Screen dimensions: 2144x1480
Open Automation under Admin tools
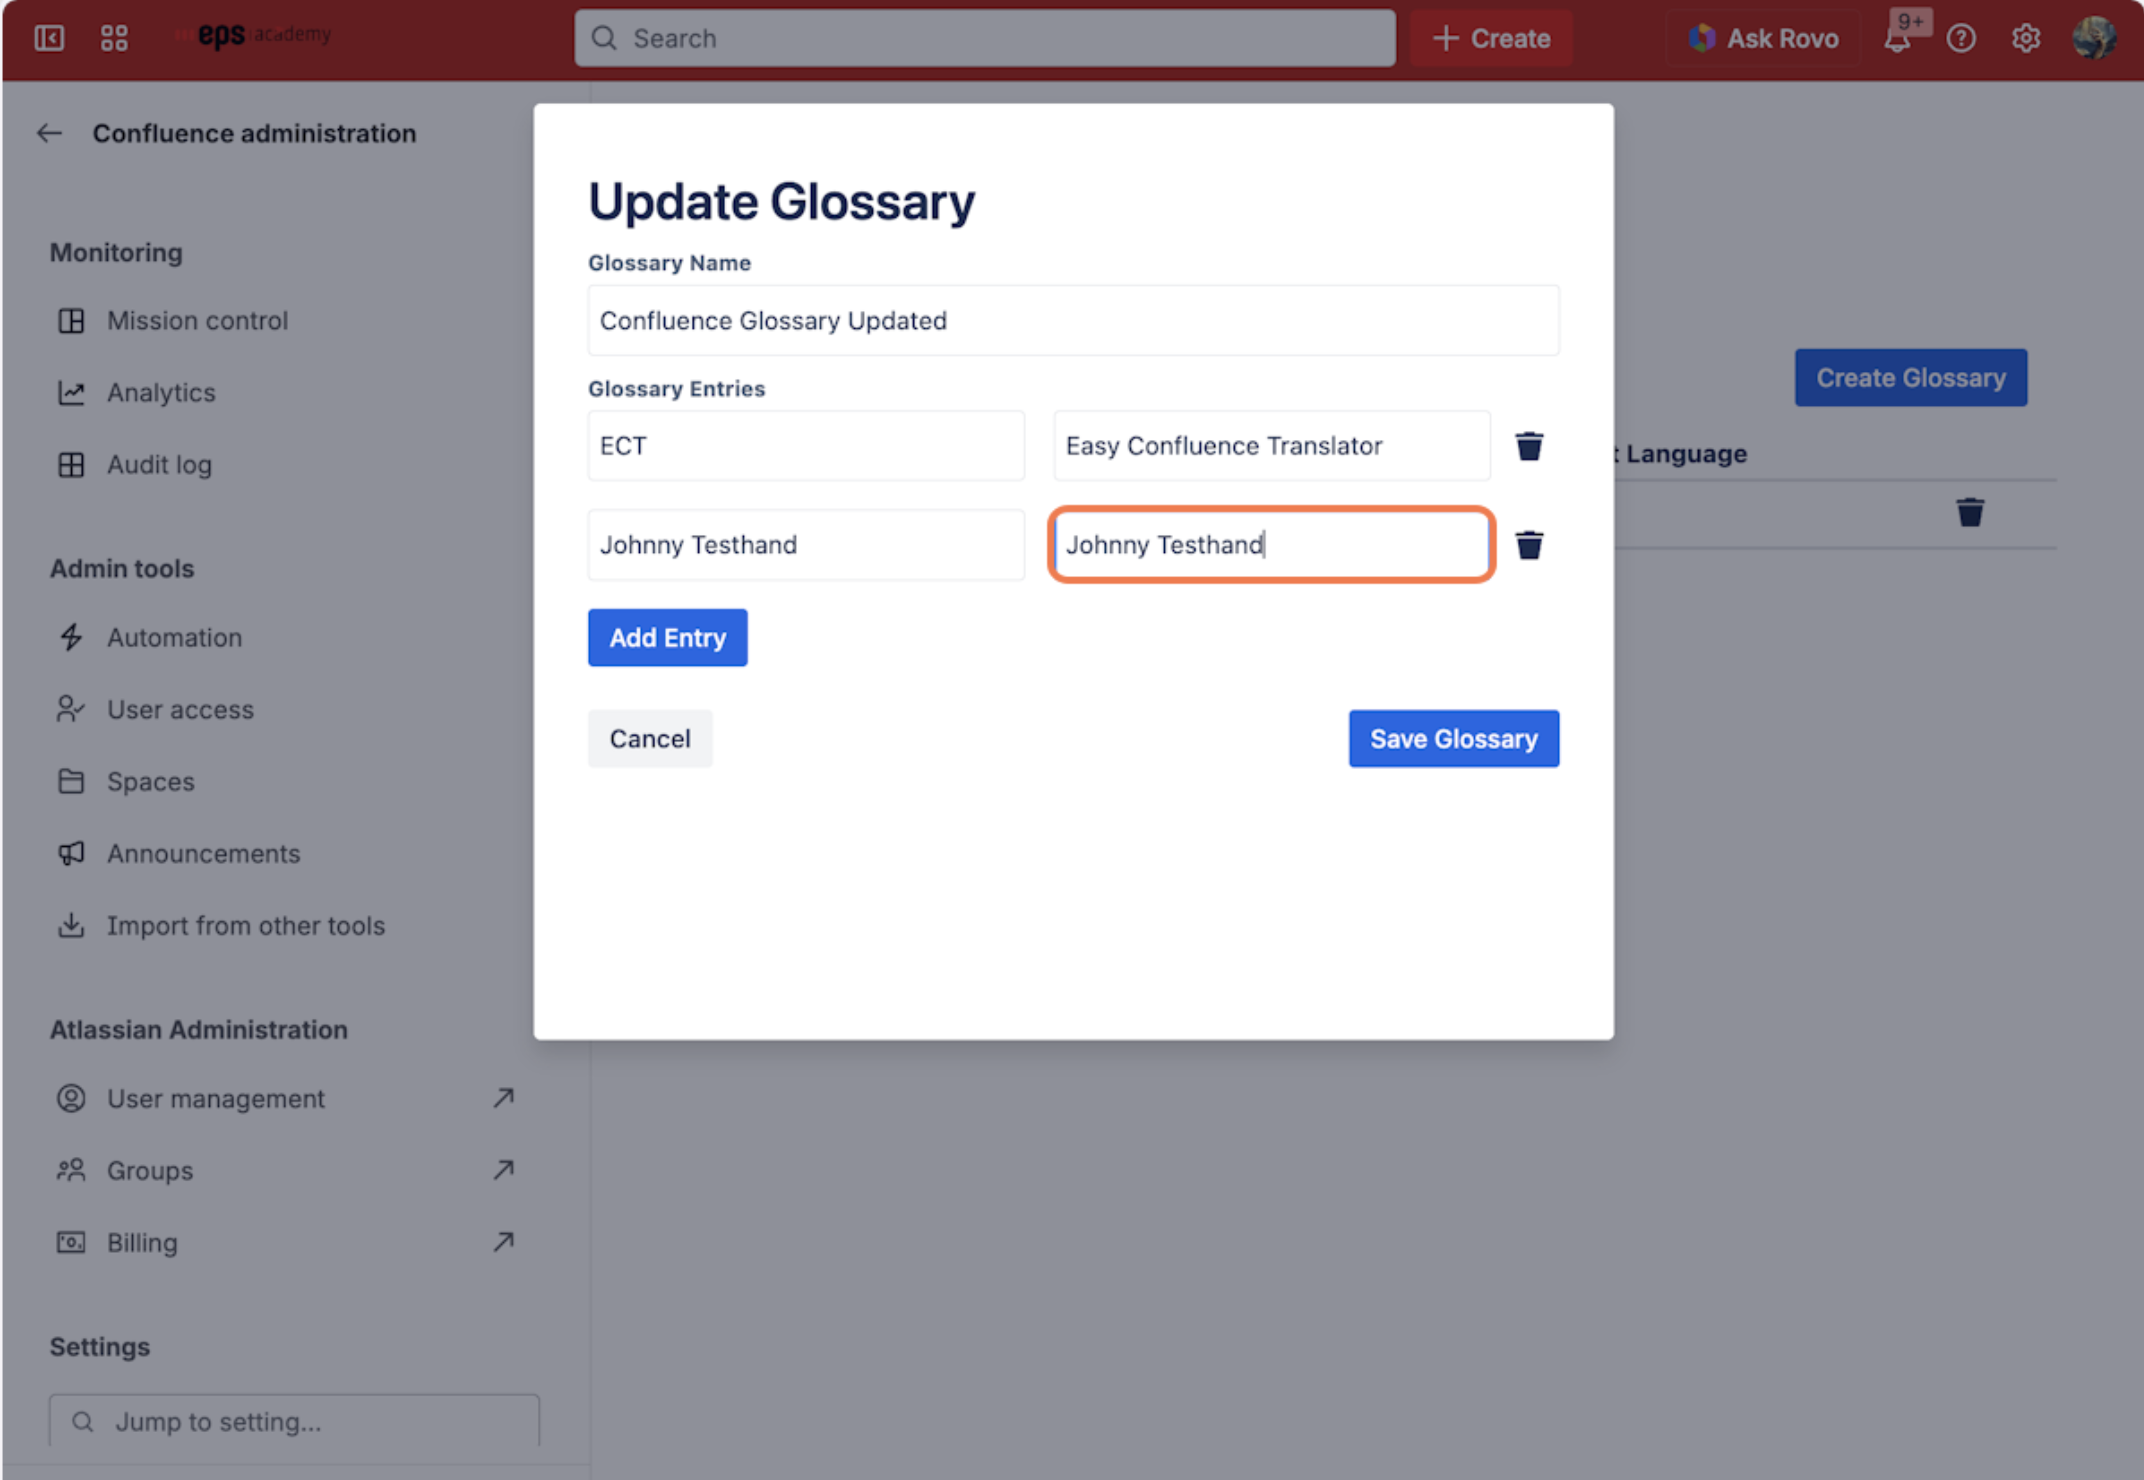point(174,638)
